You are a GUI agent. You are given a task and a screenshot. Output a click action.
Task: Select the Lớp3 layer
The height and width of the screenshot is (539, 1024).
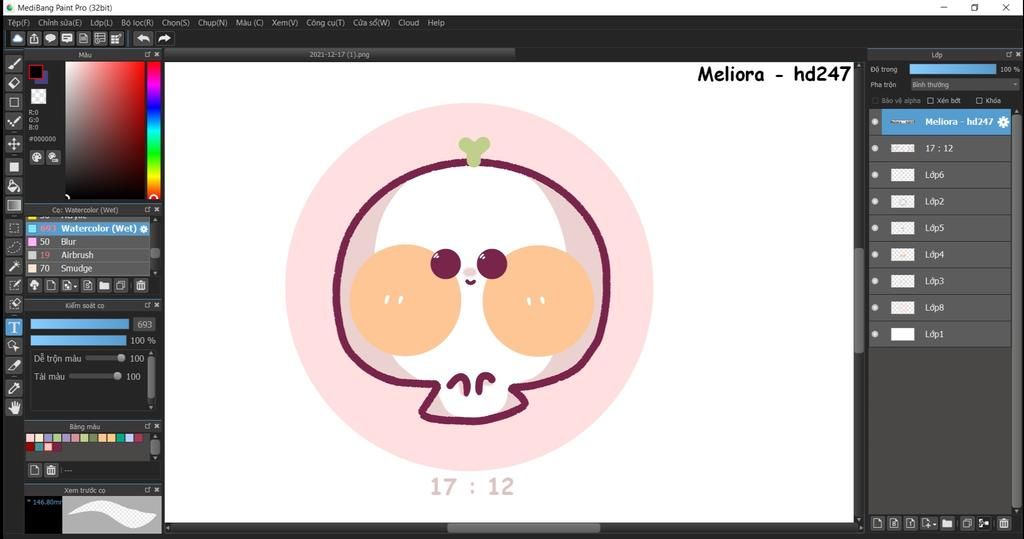[x=946, y=281]
